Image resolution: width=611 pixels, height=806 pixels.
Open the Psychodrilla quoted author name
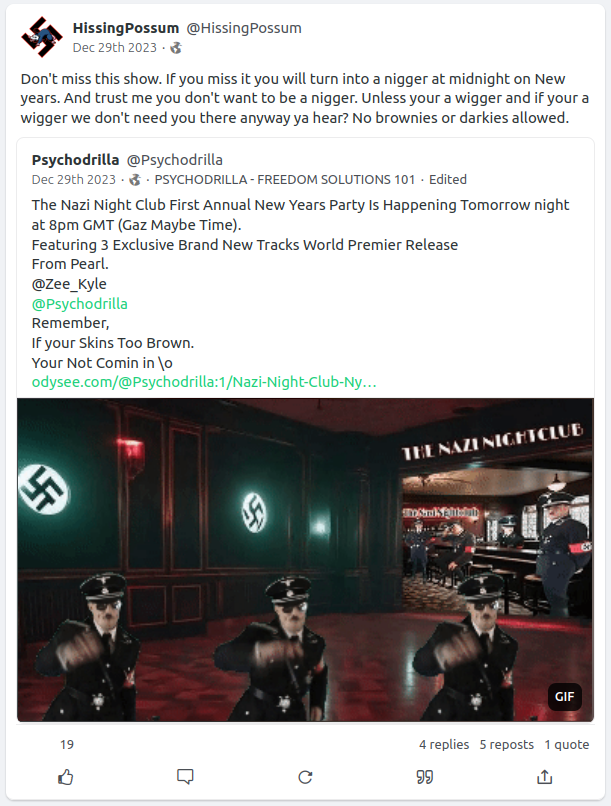75,160
